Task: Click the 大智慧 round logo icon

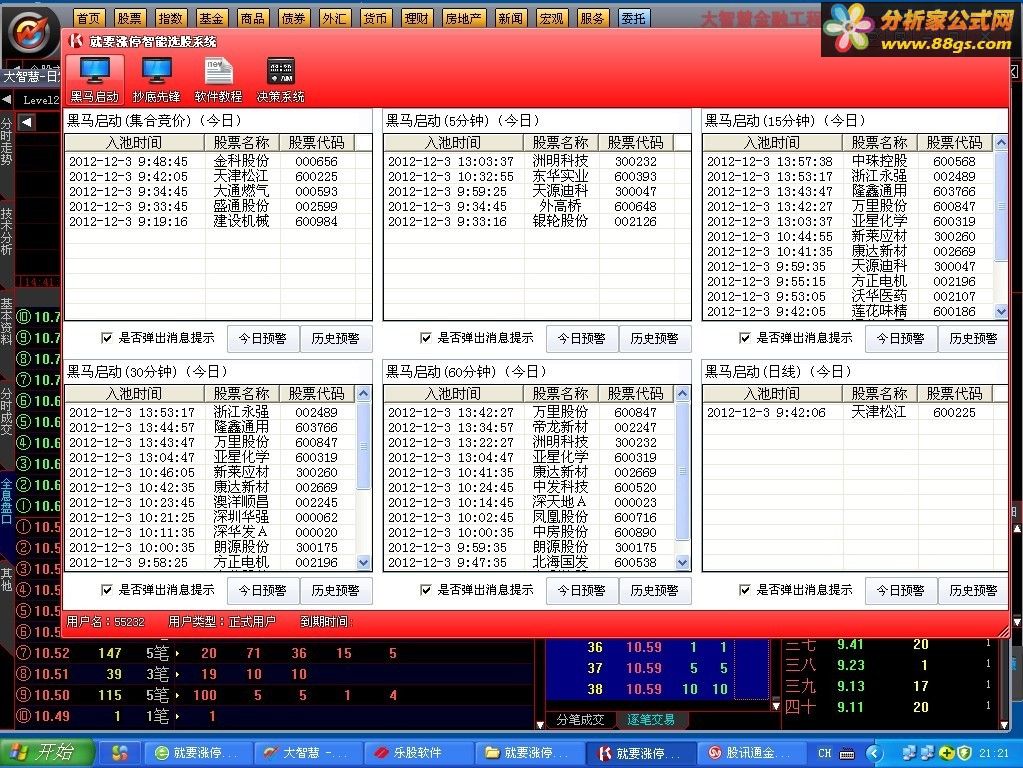Action: [31, 33]
